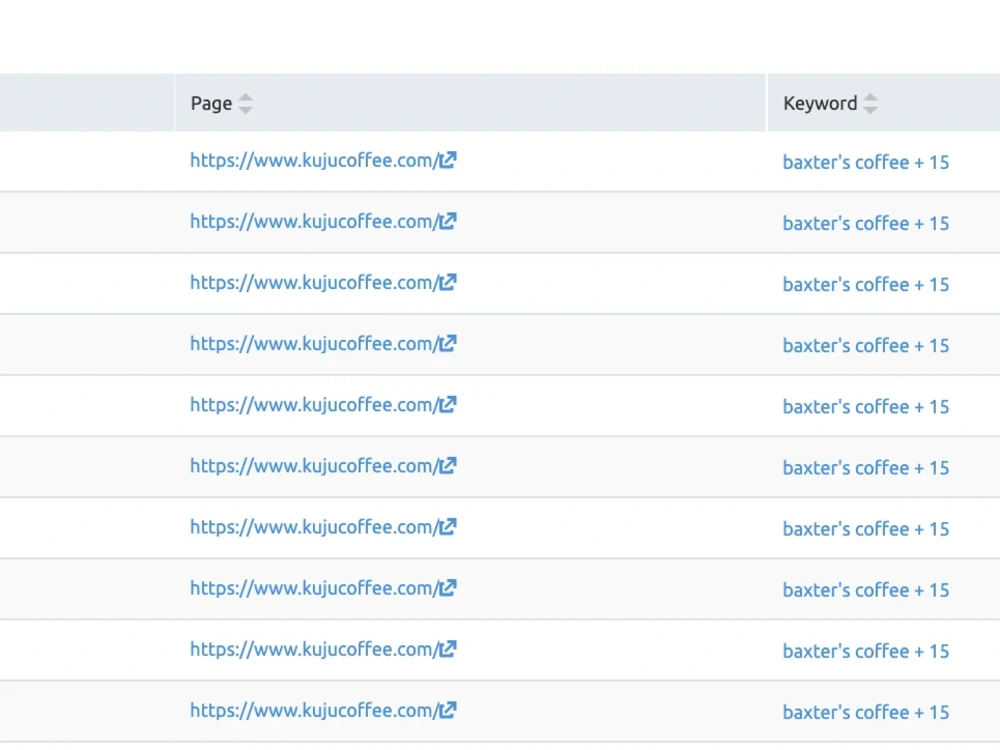This screenshot has height=750, width=1000.
Task: Click kujucoffee.com URL in fourth row
Action: click(314, 344)
